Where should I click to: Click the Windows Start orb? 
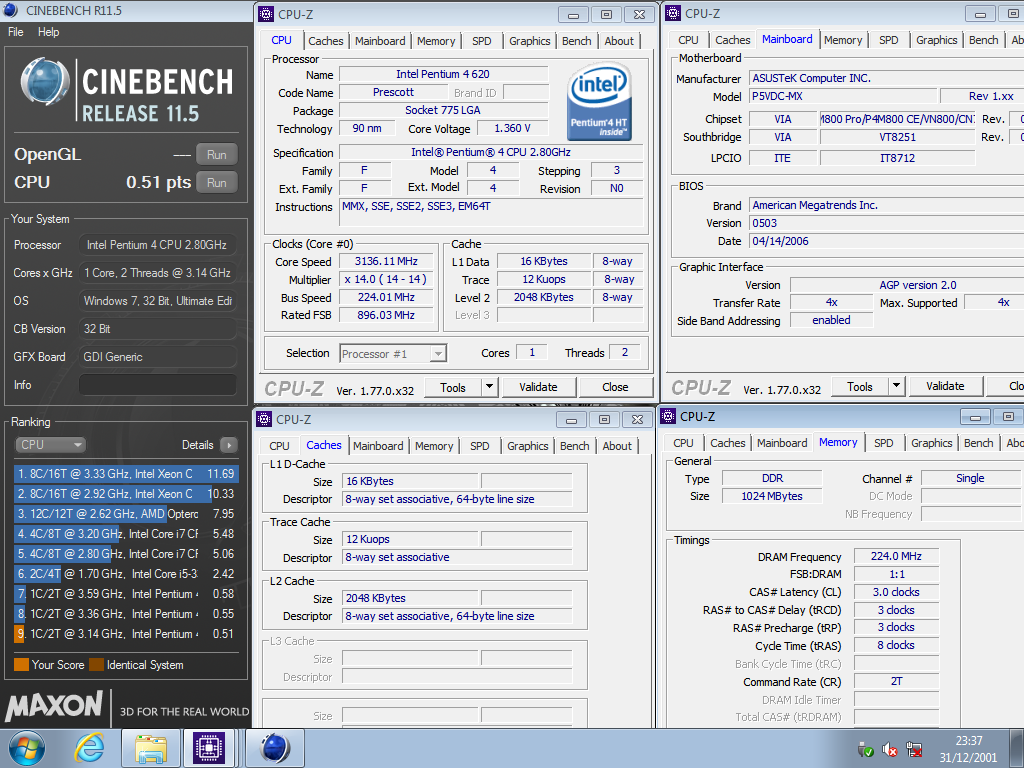point(27,748)
